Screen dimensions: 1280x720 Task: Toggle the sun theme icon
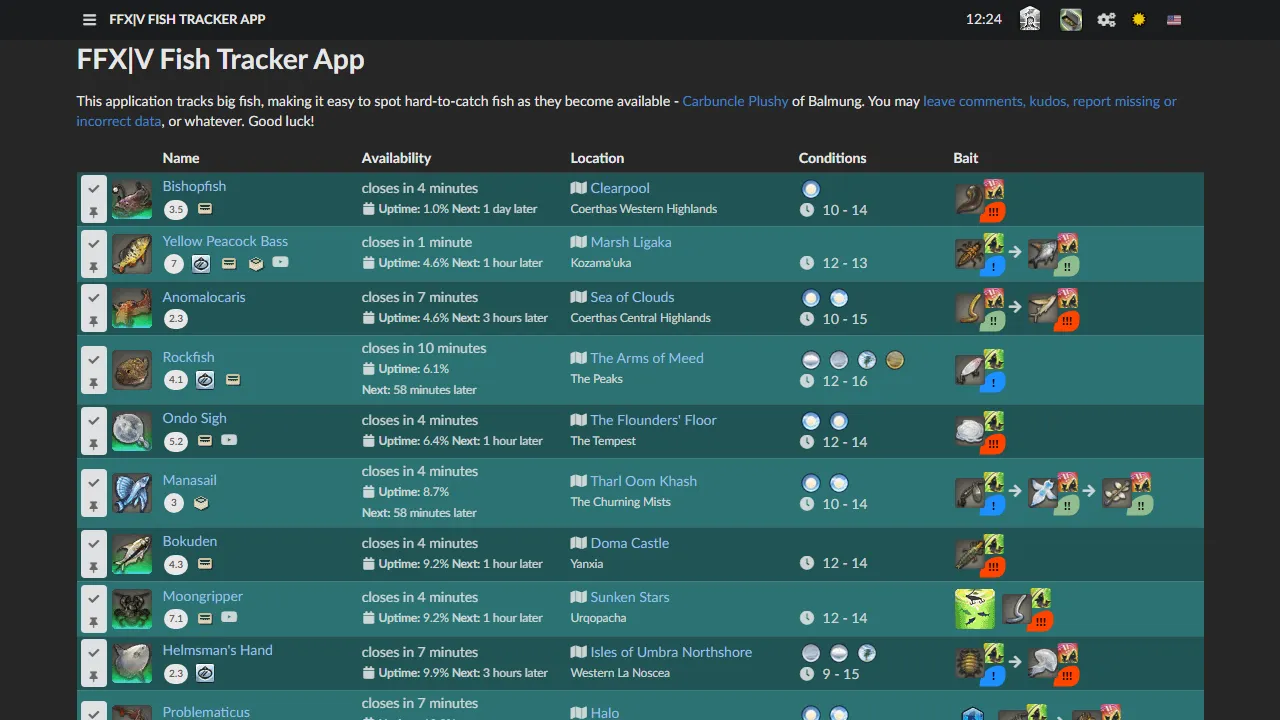coord(1138,19)
